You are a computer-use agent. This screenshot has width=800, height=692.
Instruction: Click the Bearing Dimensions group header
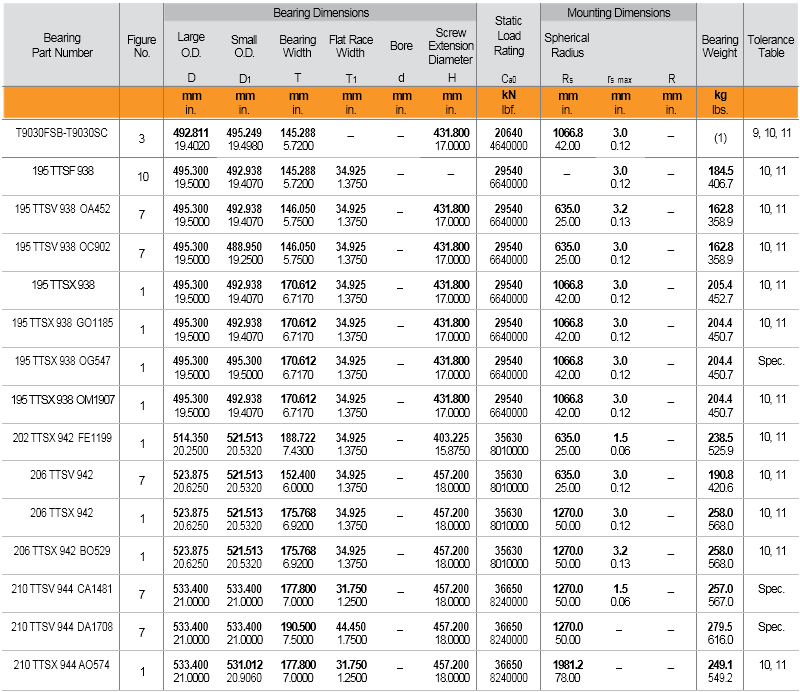[320, 13]
